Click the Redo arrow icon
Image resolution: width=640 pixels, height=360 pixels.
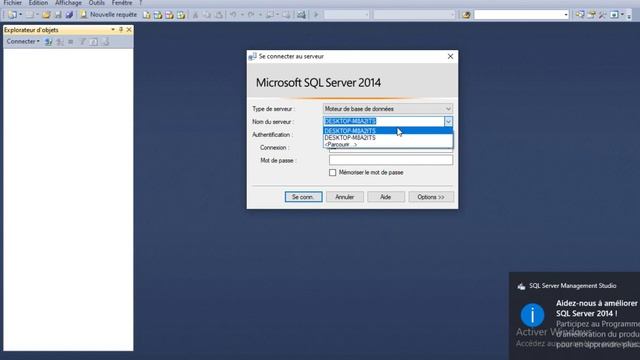tap(251, 15)
